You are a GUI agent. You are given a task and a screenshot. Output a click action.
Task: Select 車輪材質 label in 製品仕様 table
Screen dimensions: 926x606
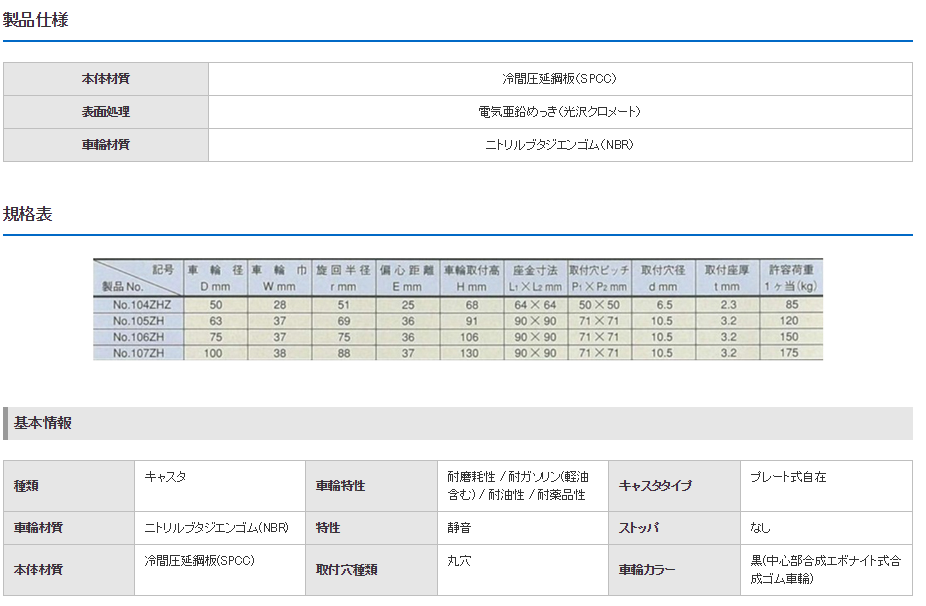(x=106, y=145)
